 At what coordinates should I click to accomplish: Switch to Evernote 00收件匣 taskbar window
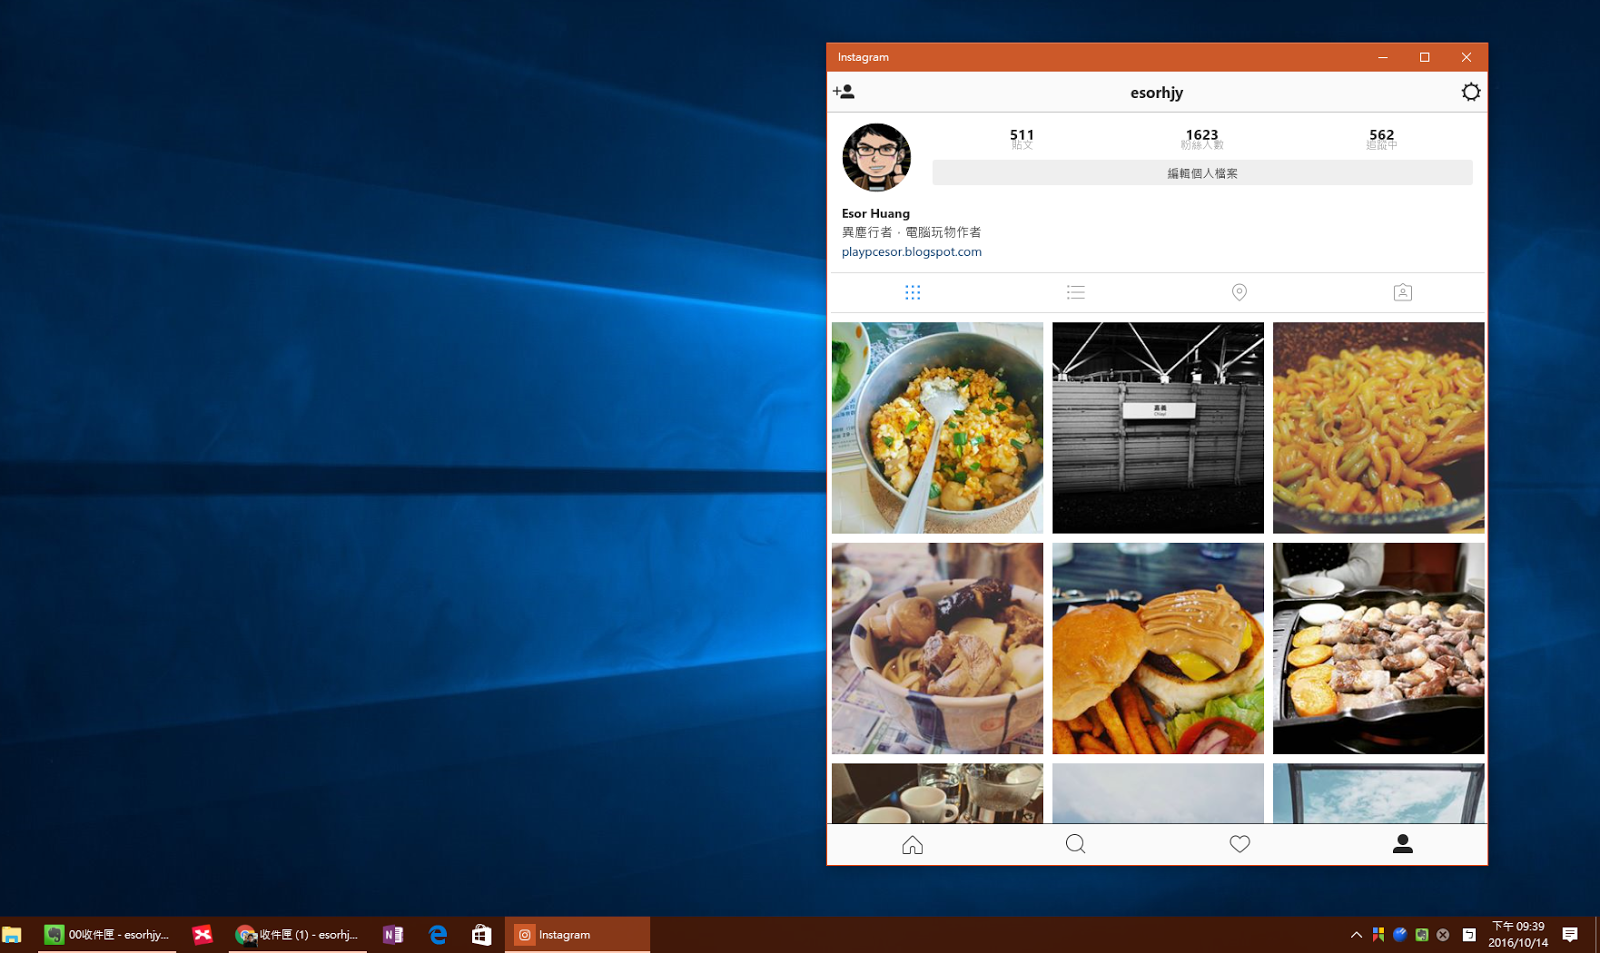coord(107,935)
